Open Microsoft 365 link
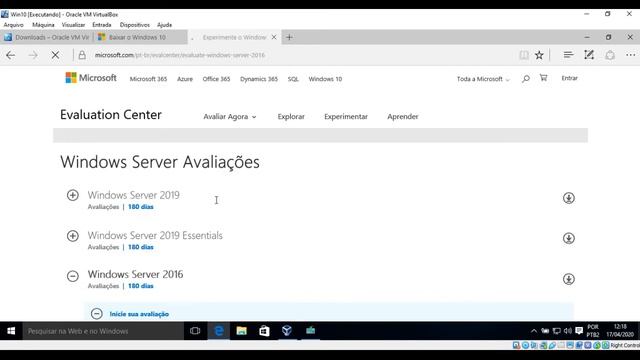Viewport: 640px width, 360px height. [x=148, y=79]
